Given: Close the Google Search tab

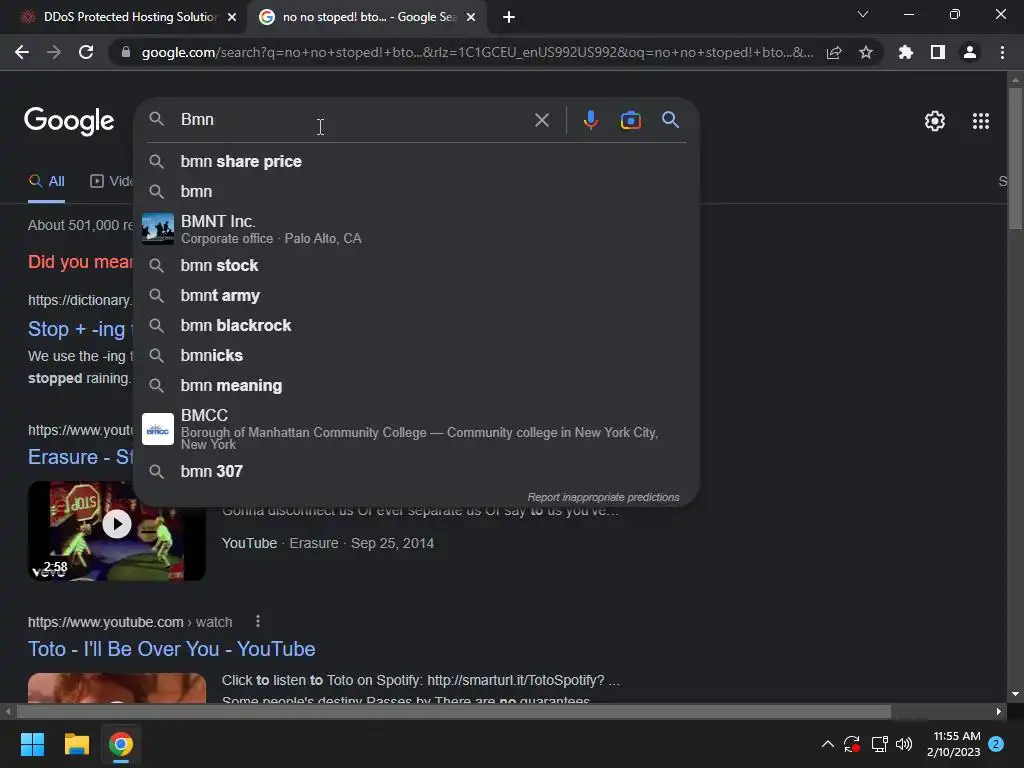Looking at the screenshot, I should pos(471,17).
